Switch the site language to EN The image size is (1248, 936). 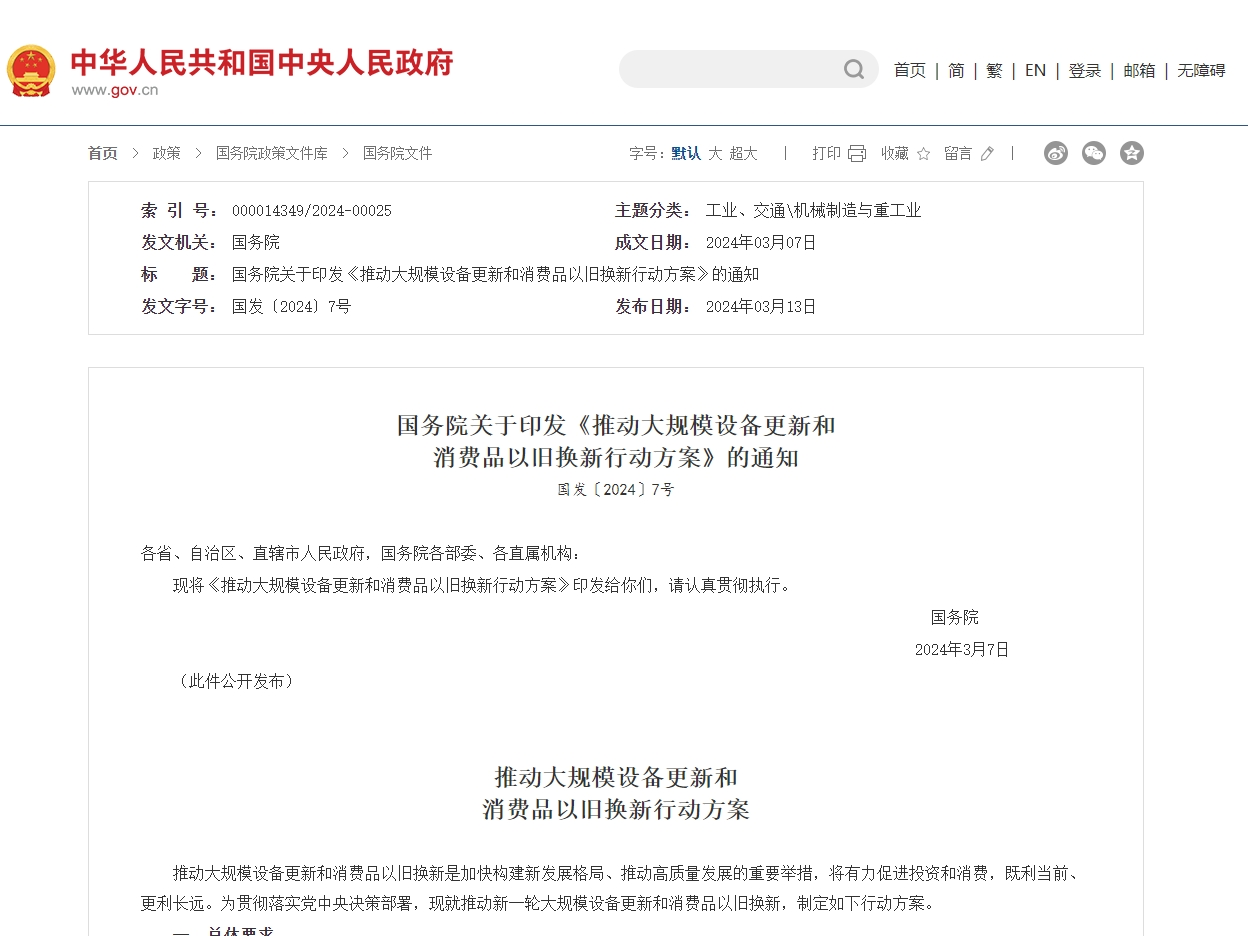point(1035,70)
